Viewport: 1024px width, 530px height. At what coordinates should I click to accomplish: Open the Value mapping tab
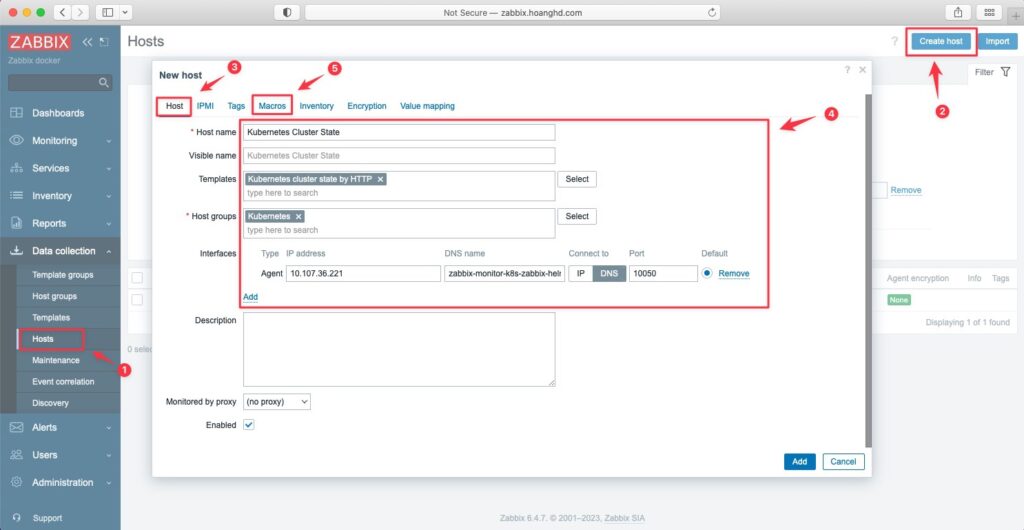[428, 106]
